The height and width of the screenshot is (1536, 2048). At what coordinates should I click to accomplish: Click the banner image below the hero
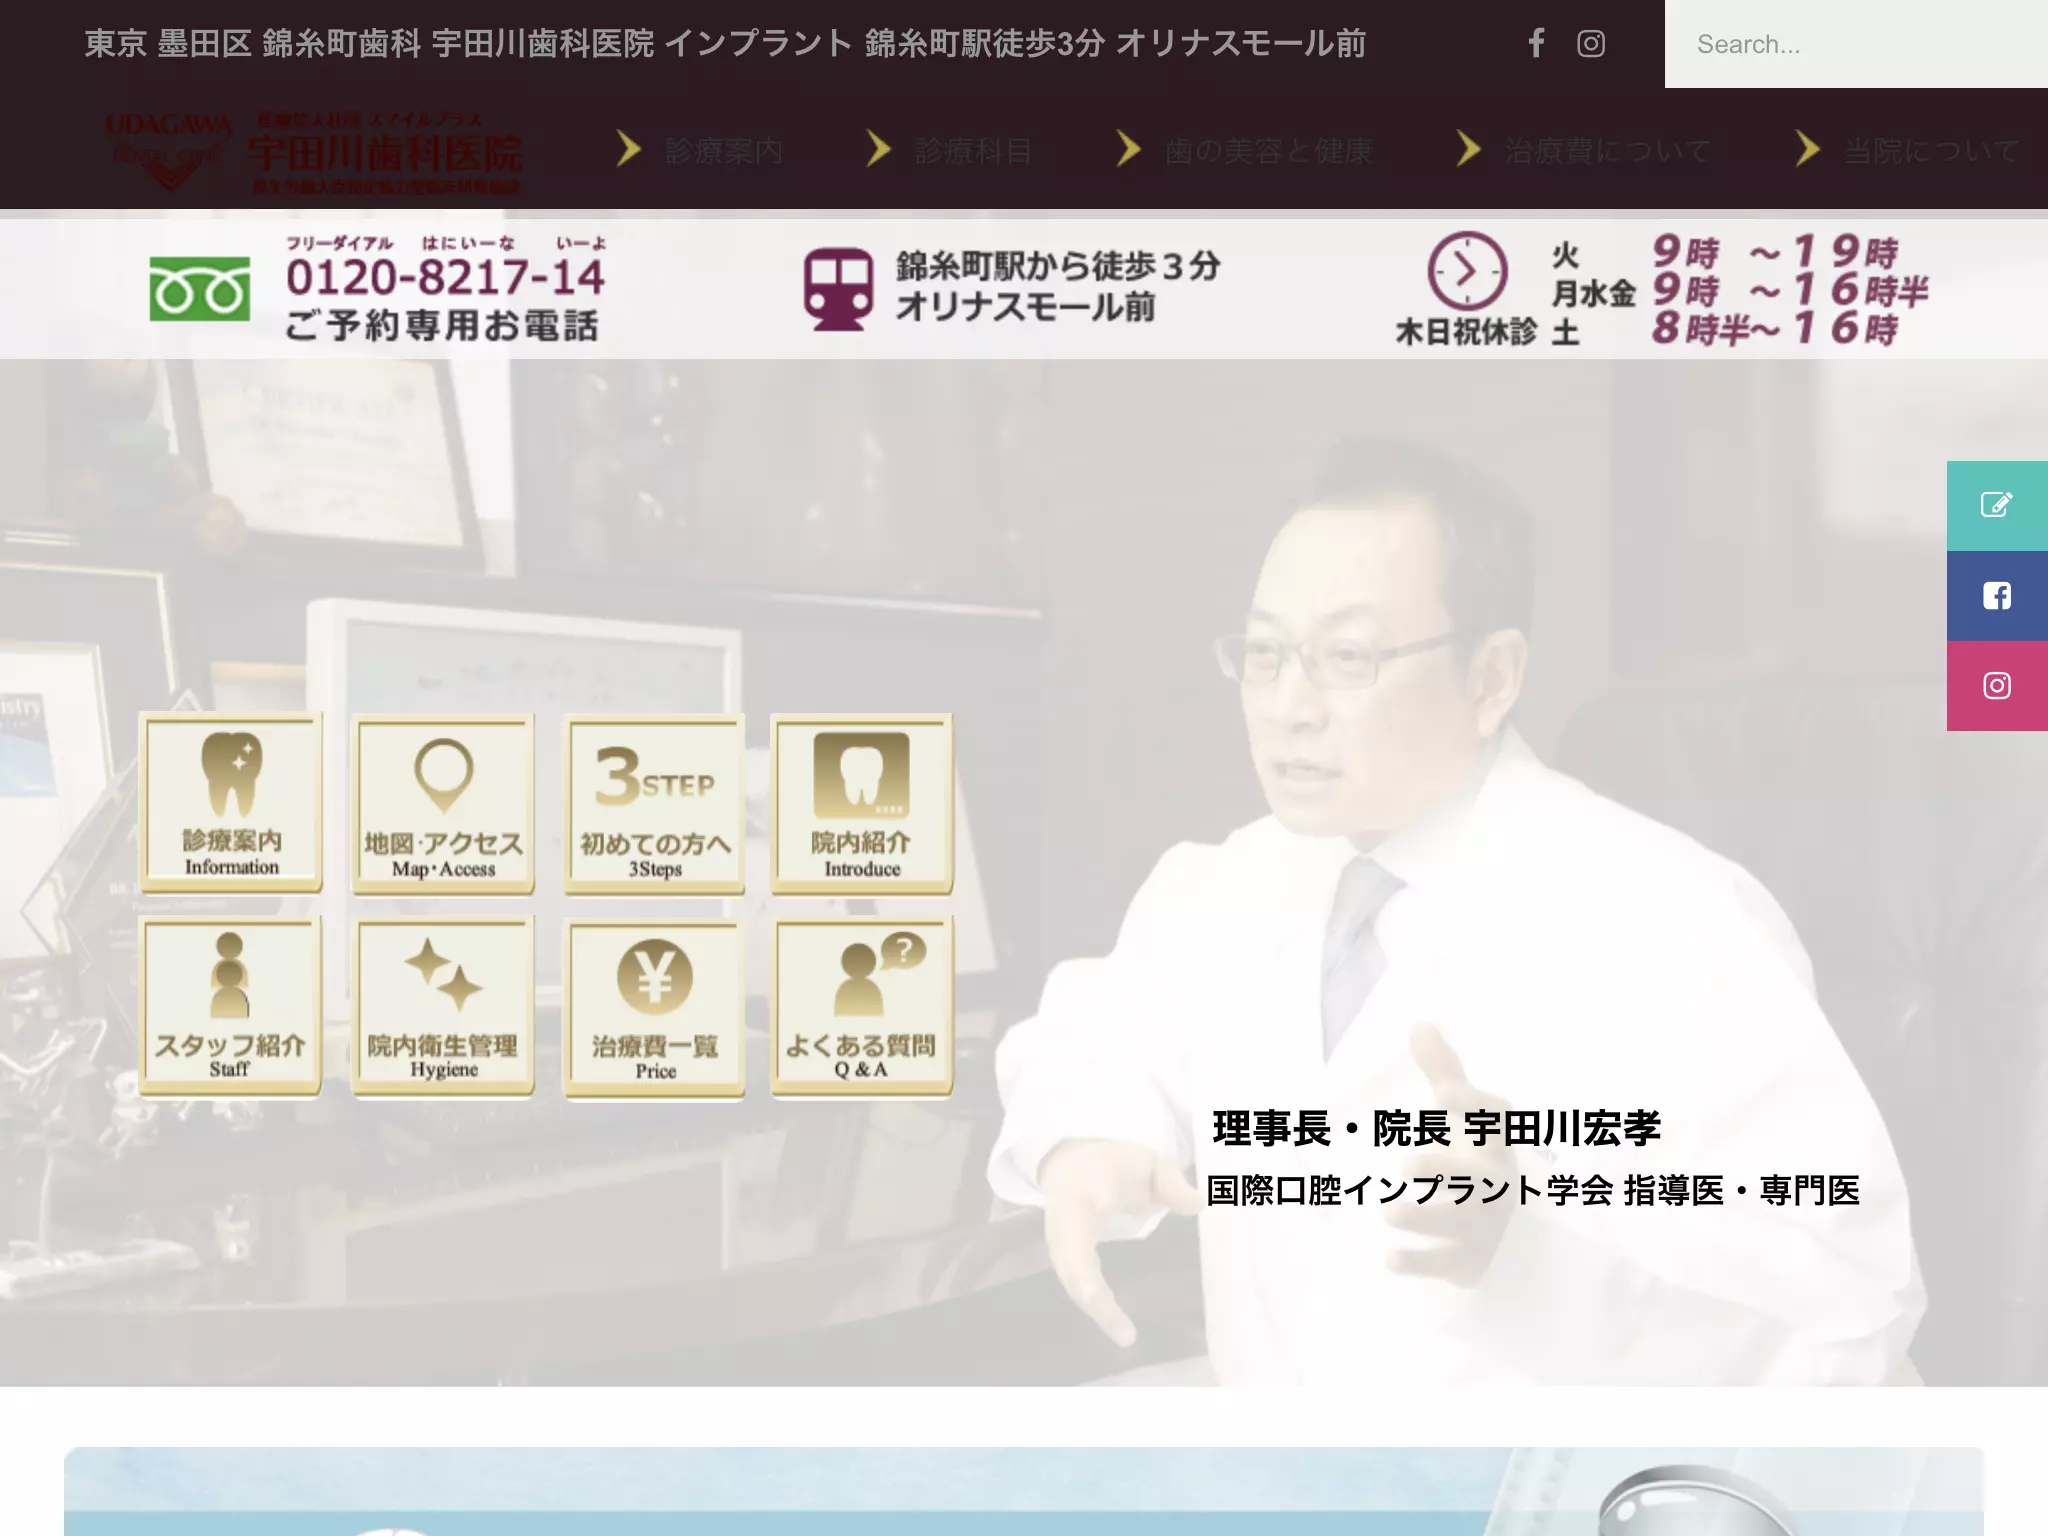click(x=1024, y=1491)
